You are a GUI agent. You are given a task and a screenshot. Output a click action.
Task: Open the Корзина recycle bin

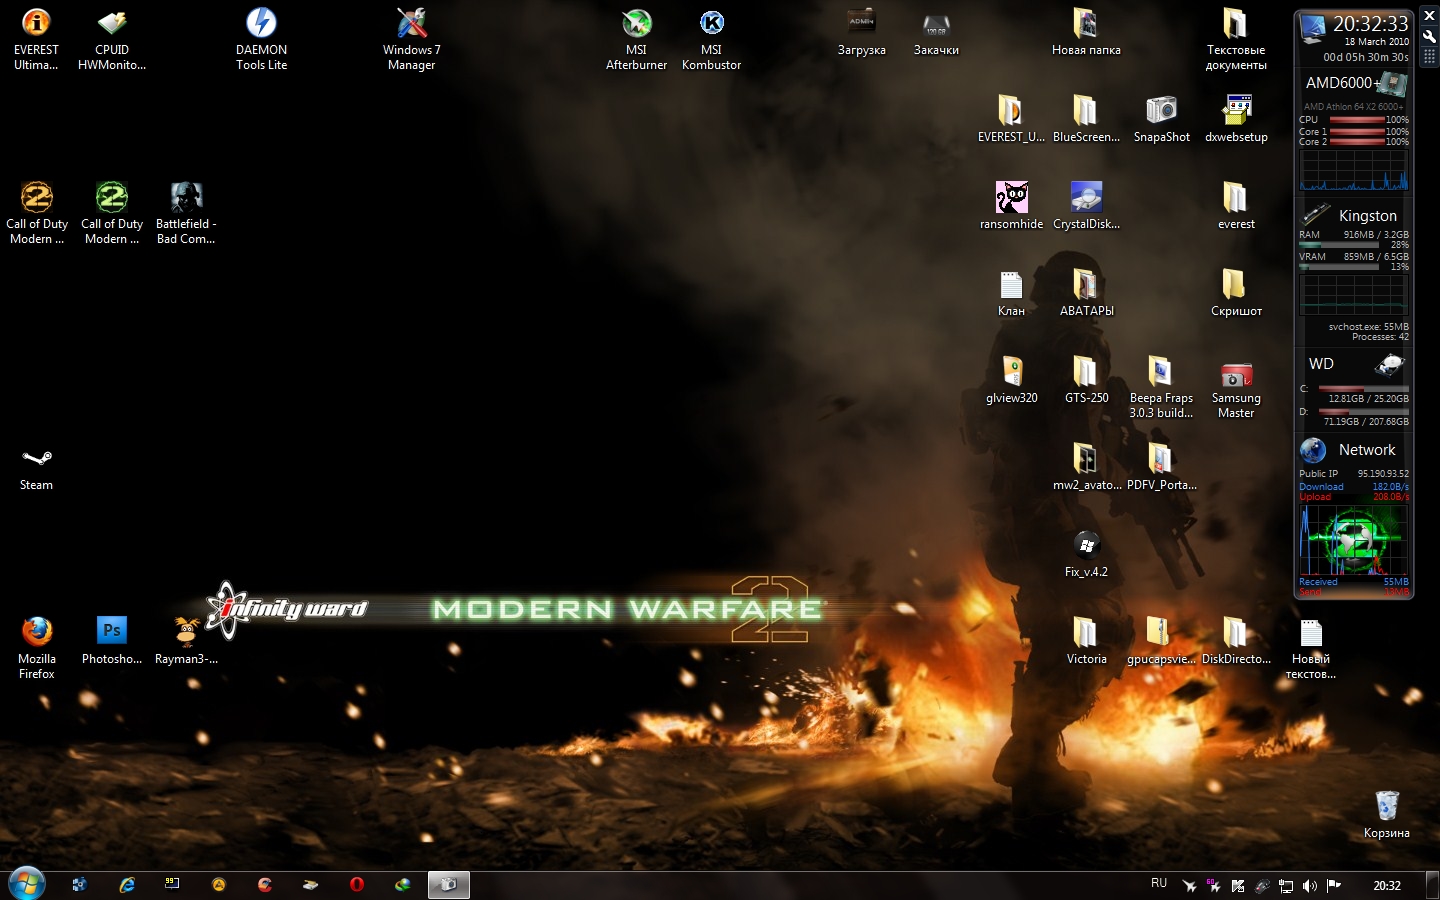(1386, 806)
